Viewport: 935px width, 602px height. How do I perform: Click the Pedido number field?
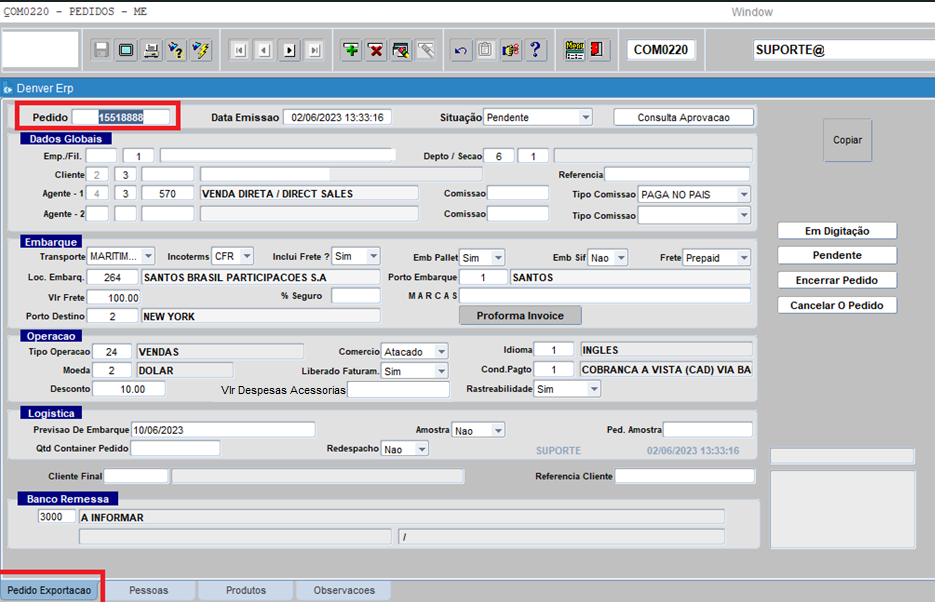[121, 117]
